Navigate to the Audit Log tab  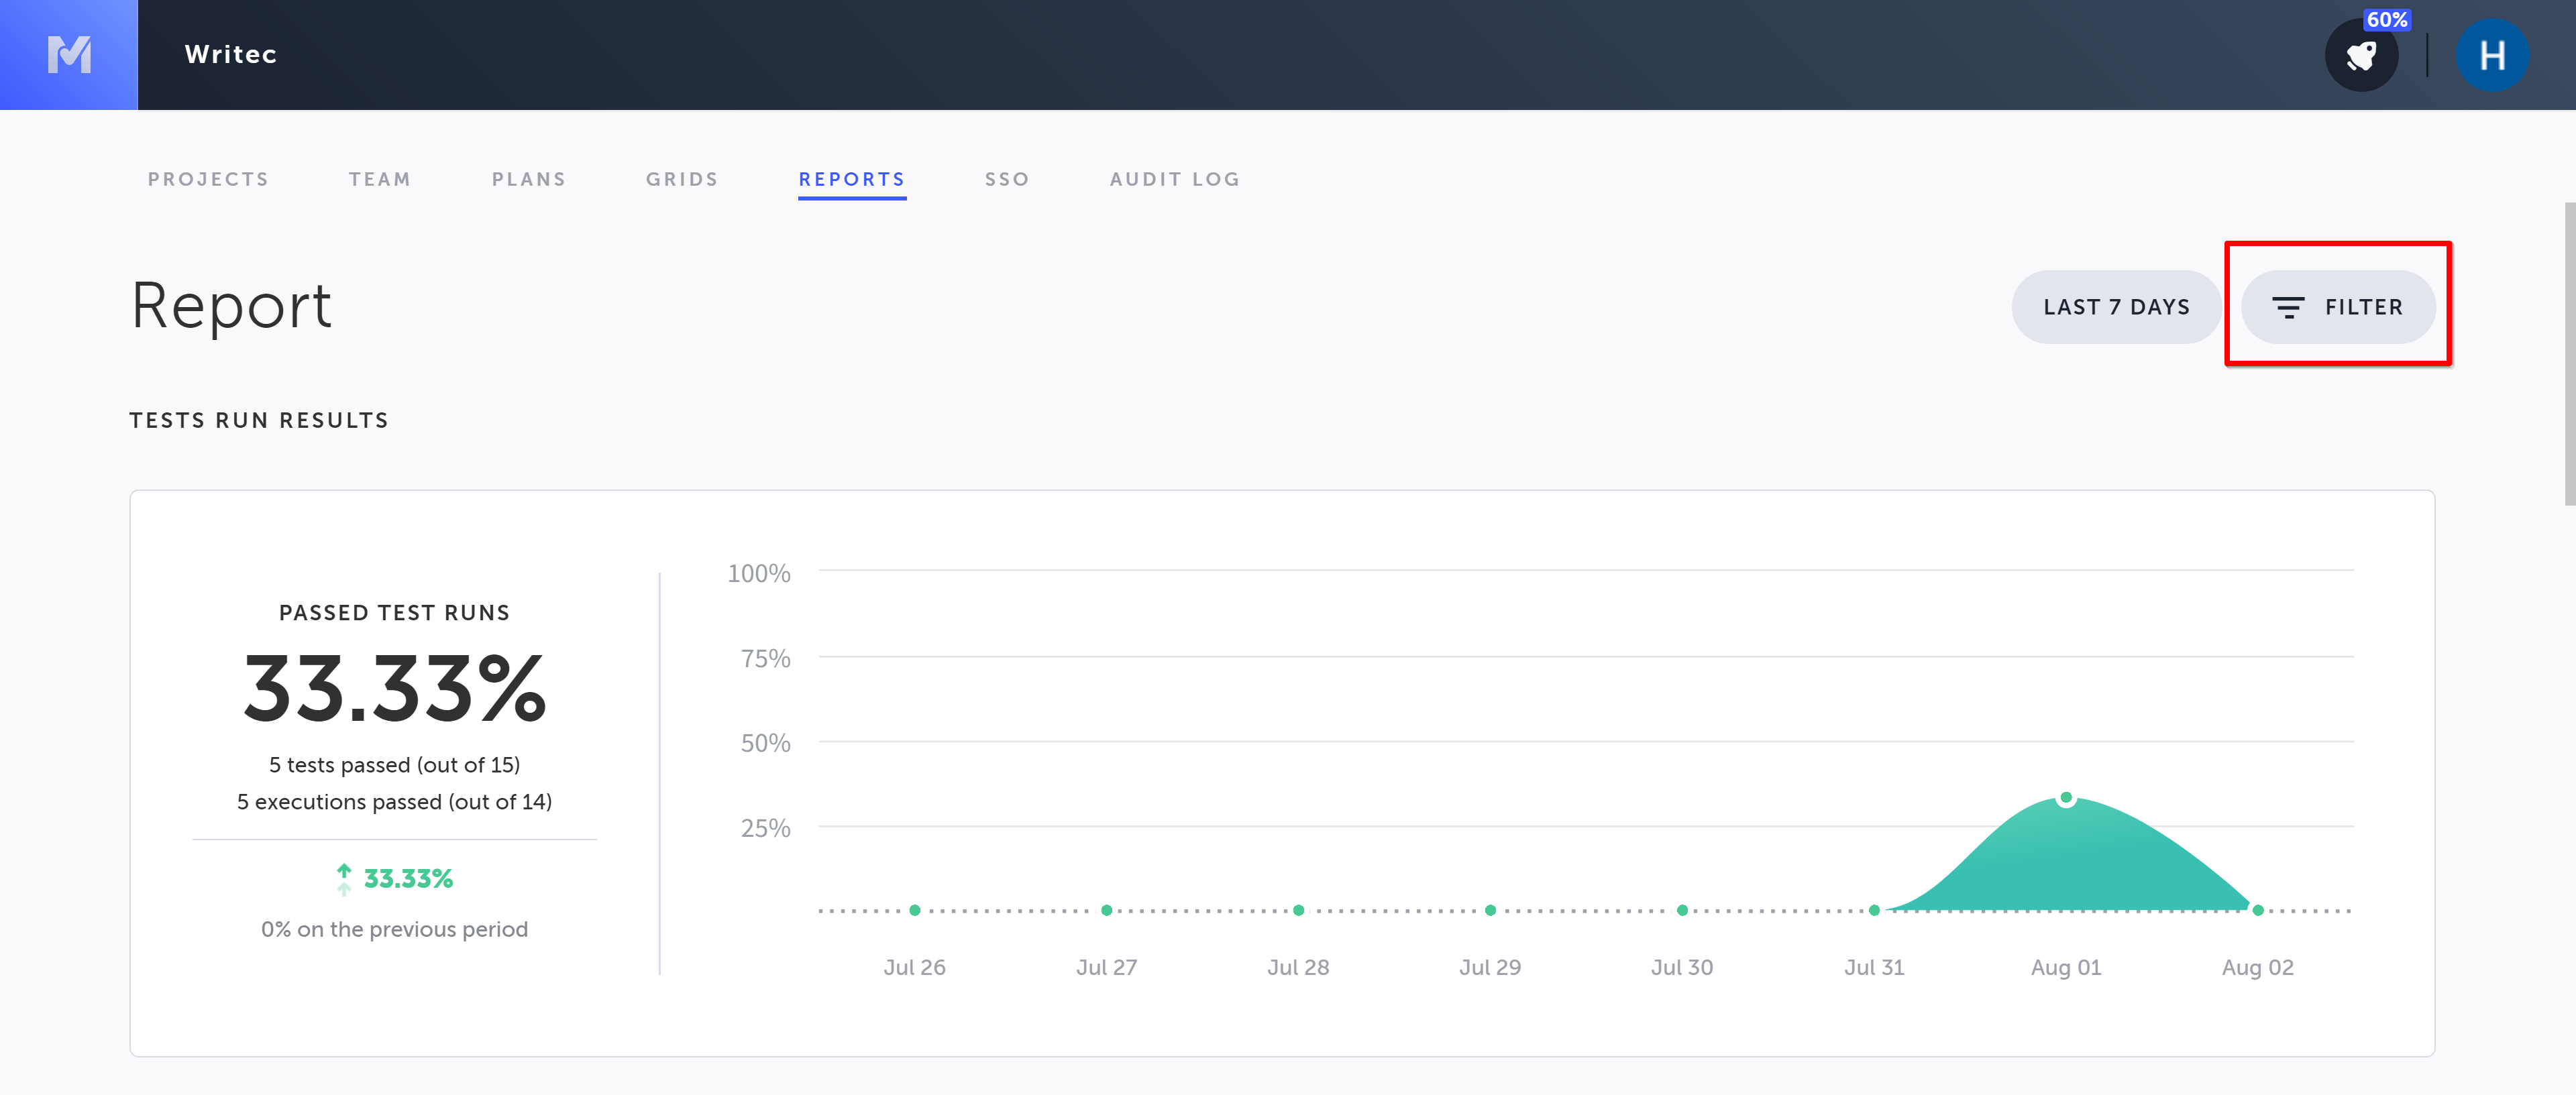[1175, 179]
